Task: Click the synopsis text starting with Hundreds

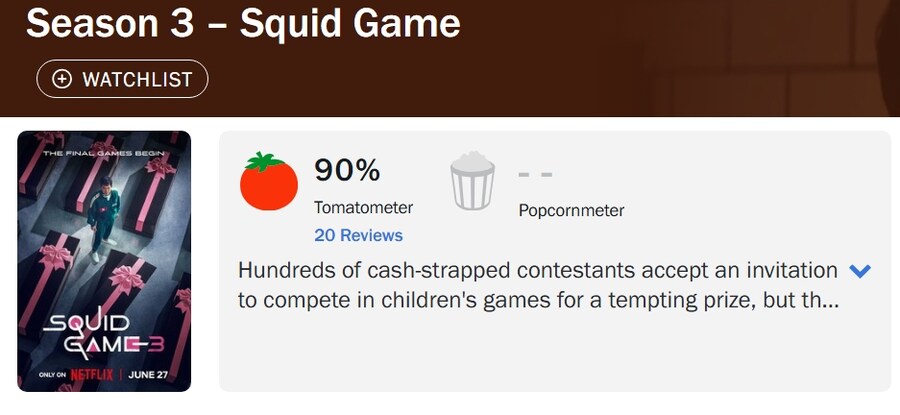Action: (x=538, y=271)
